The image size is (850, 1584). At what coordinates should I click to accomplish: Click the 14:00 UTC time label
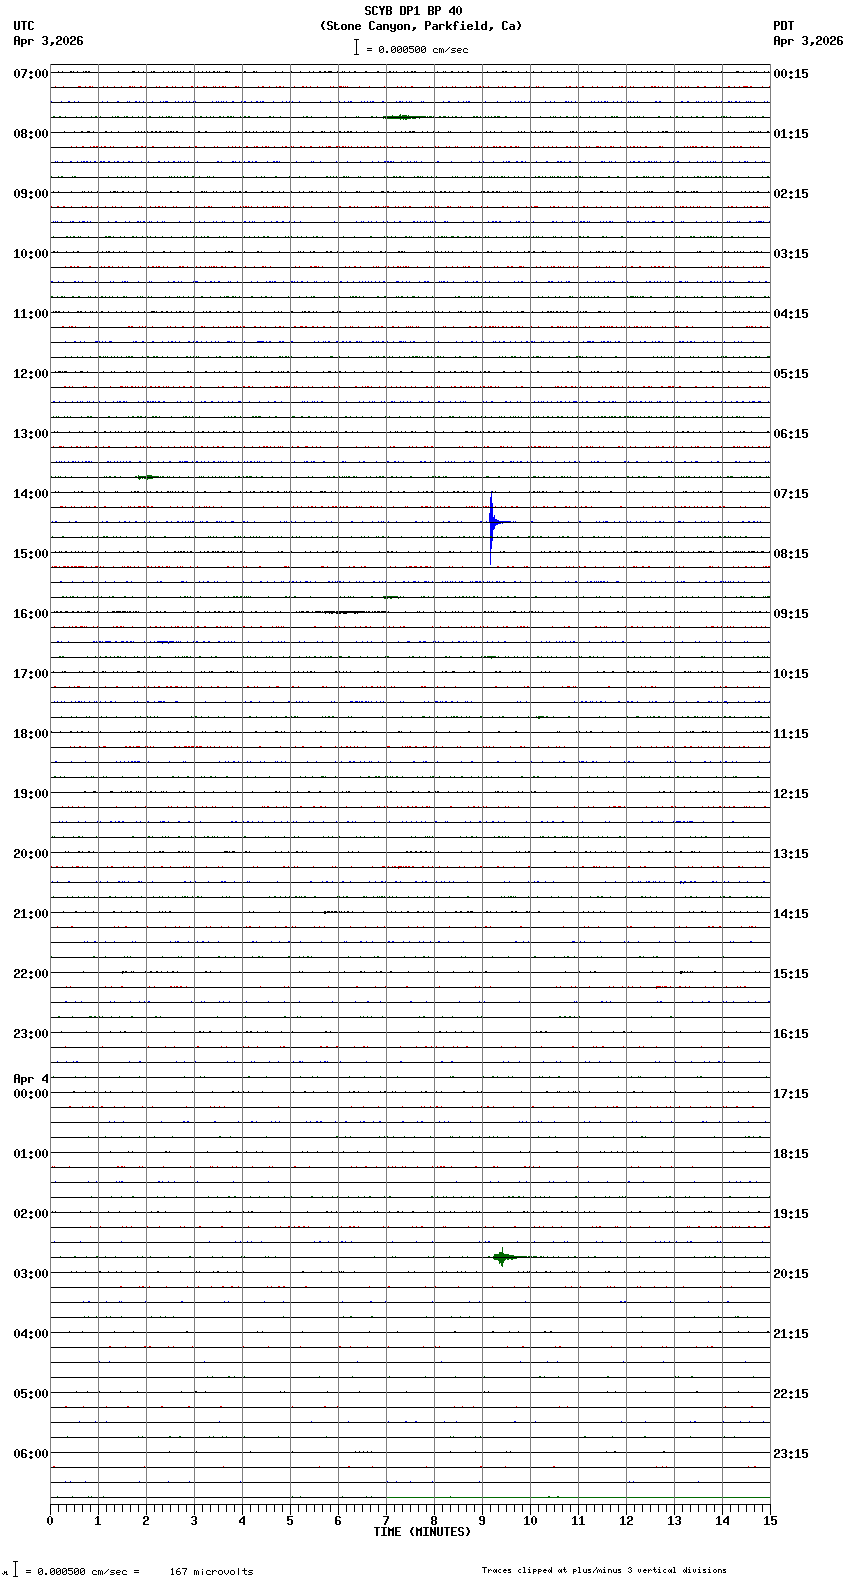coord(31,494)
